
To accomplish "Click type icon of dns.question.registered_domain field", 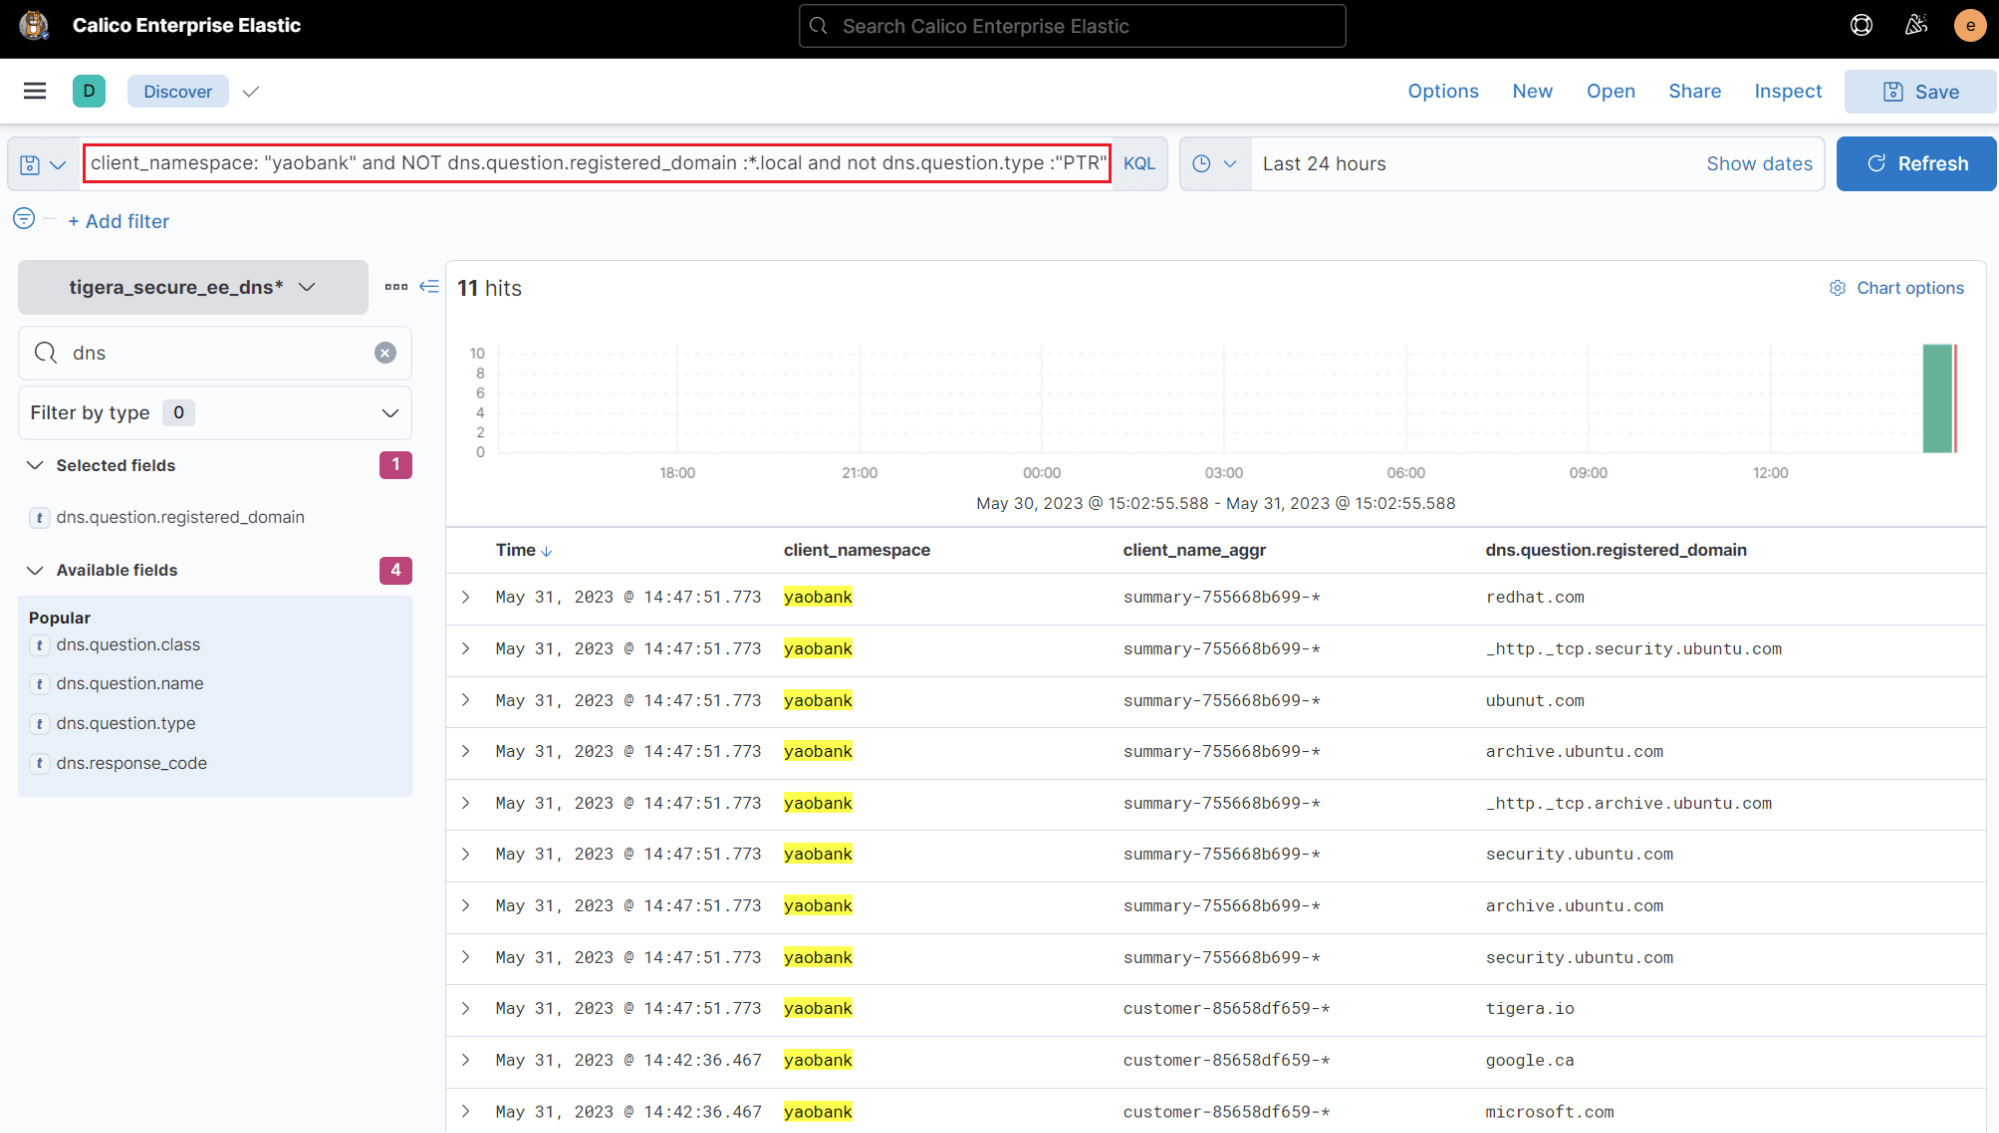I will [39, 517].
